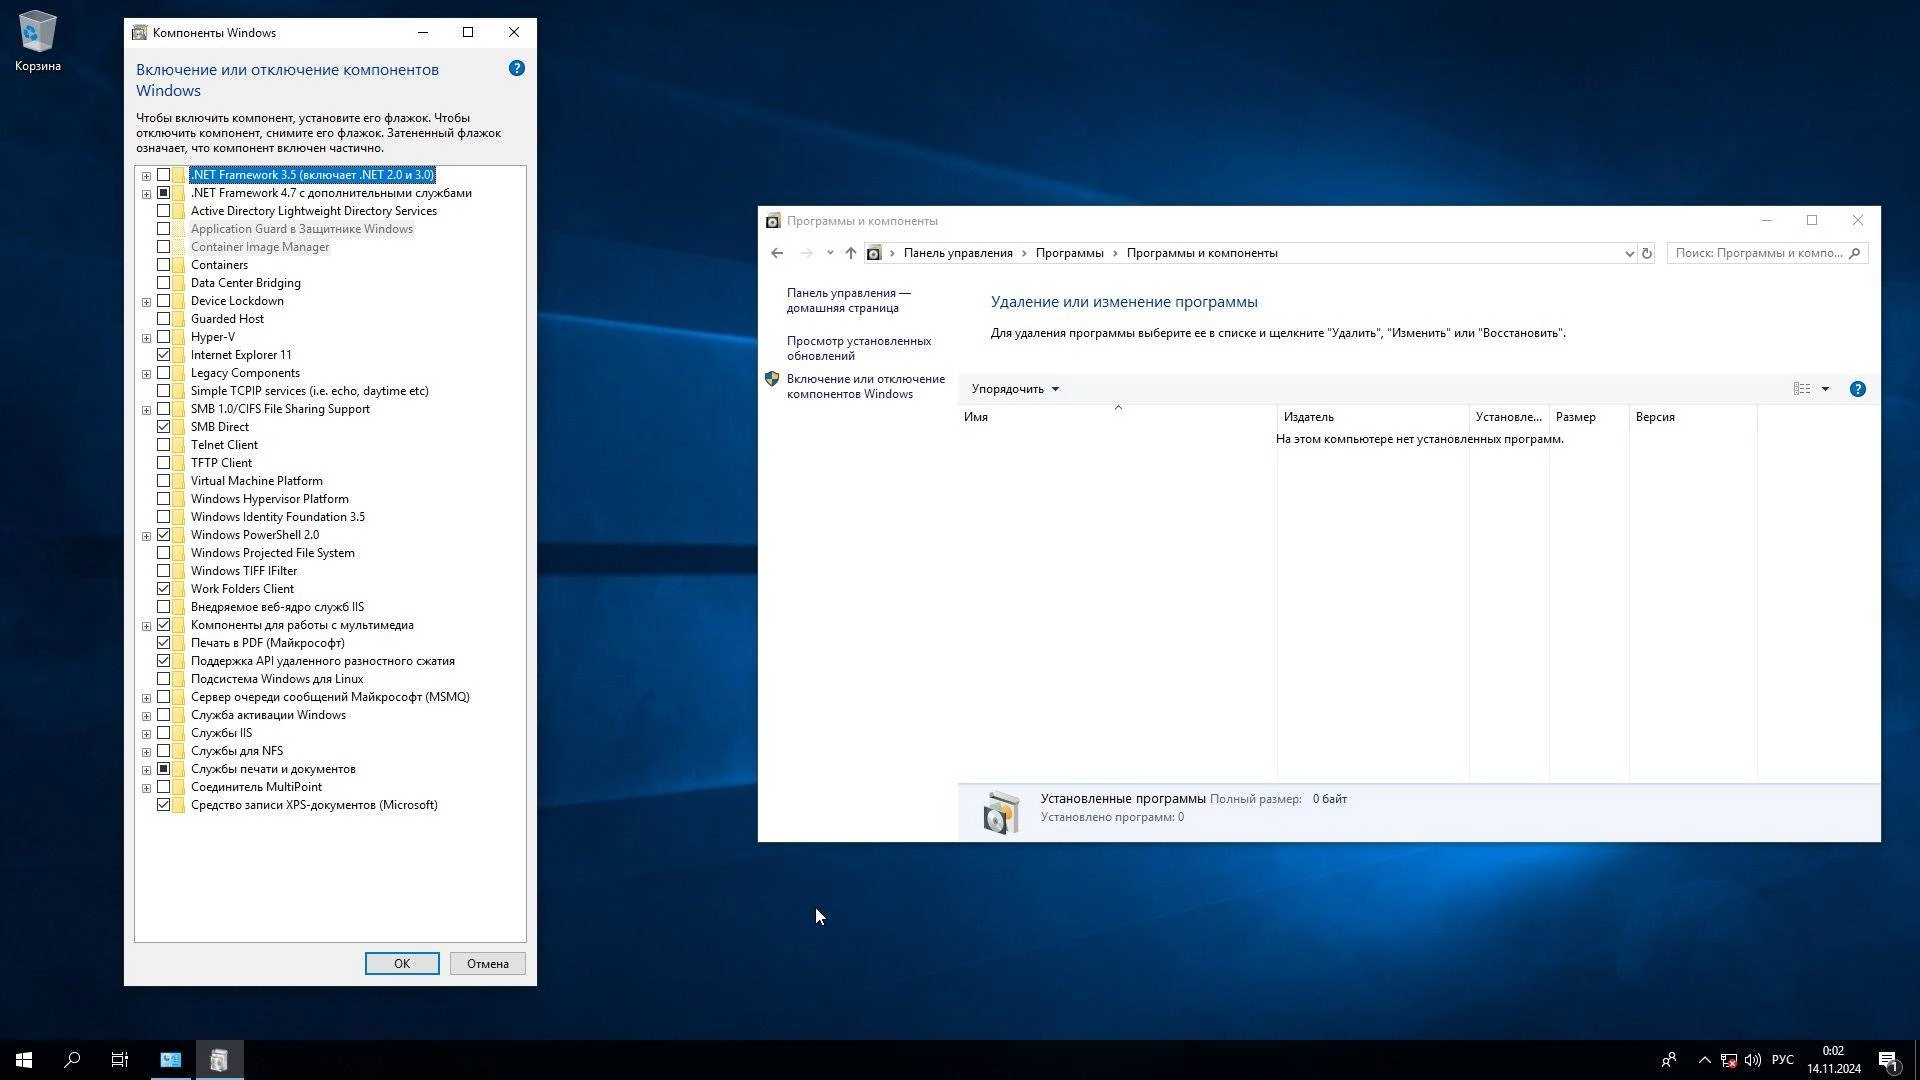Enable Подсистема Windows для Linux checkbox
The image size is (1920, 1080).
(x=163, y=679)
